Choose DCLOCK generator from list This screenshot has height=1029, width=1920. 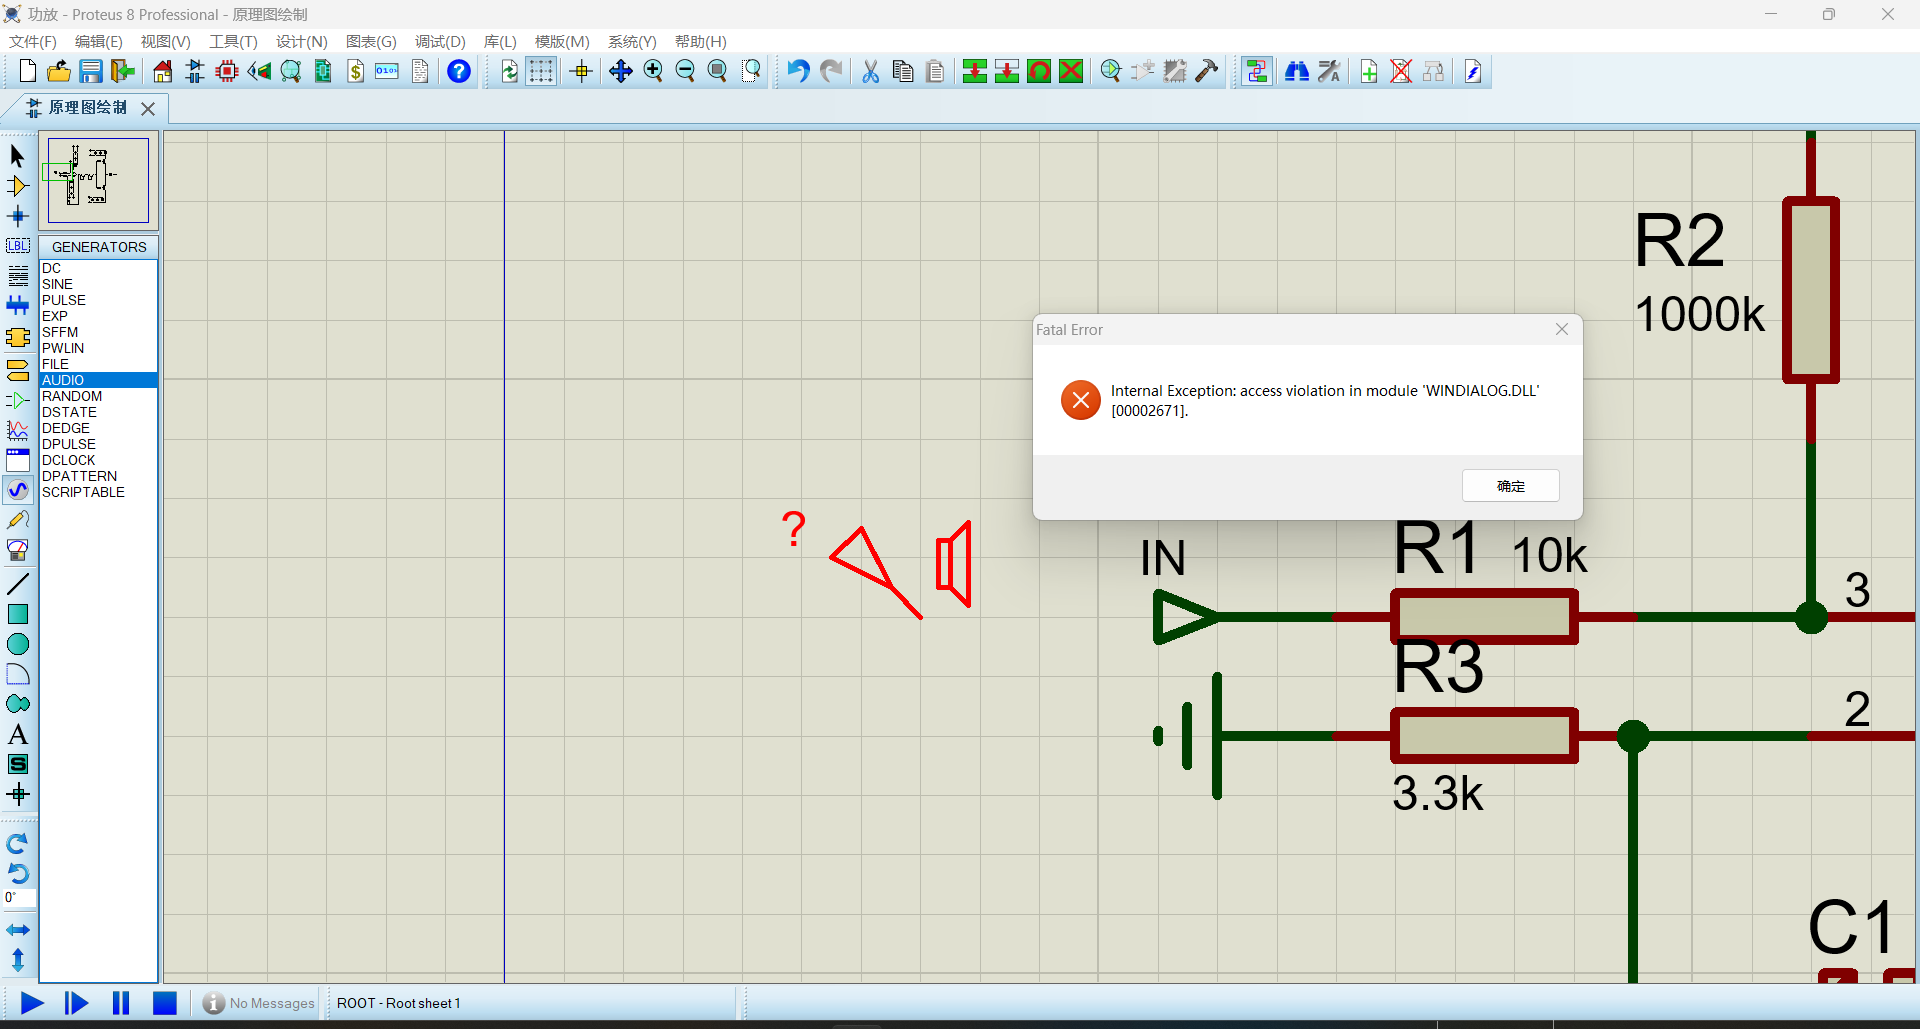(x=69, y=460)
